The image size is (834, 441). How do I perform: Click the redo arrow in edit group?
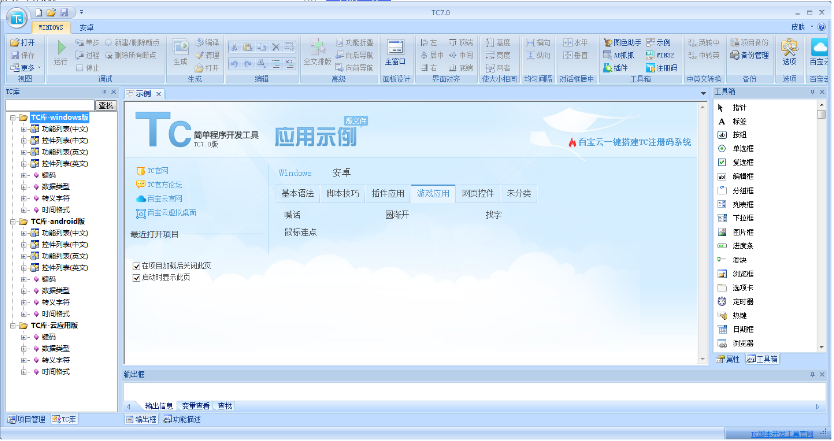[248, 64]
